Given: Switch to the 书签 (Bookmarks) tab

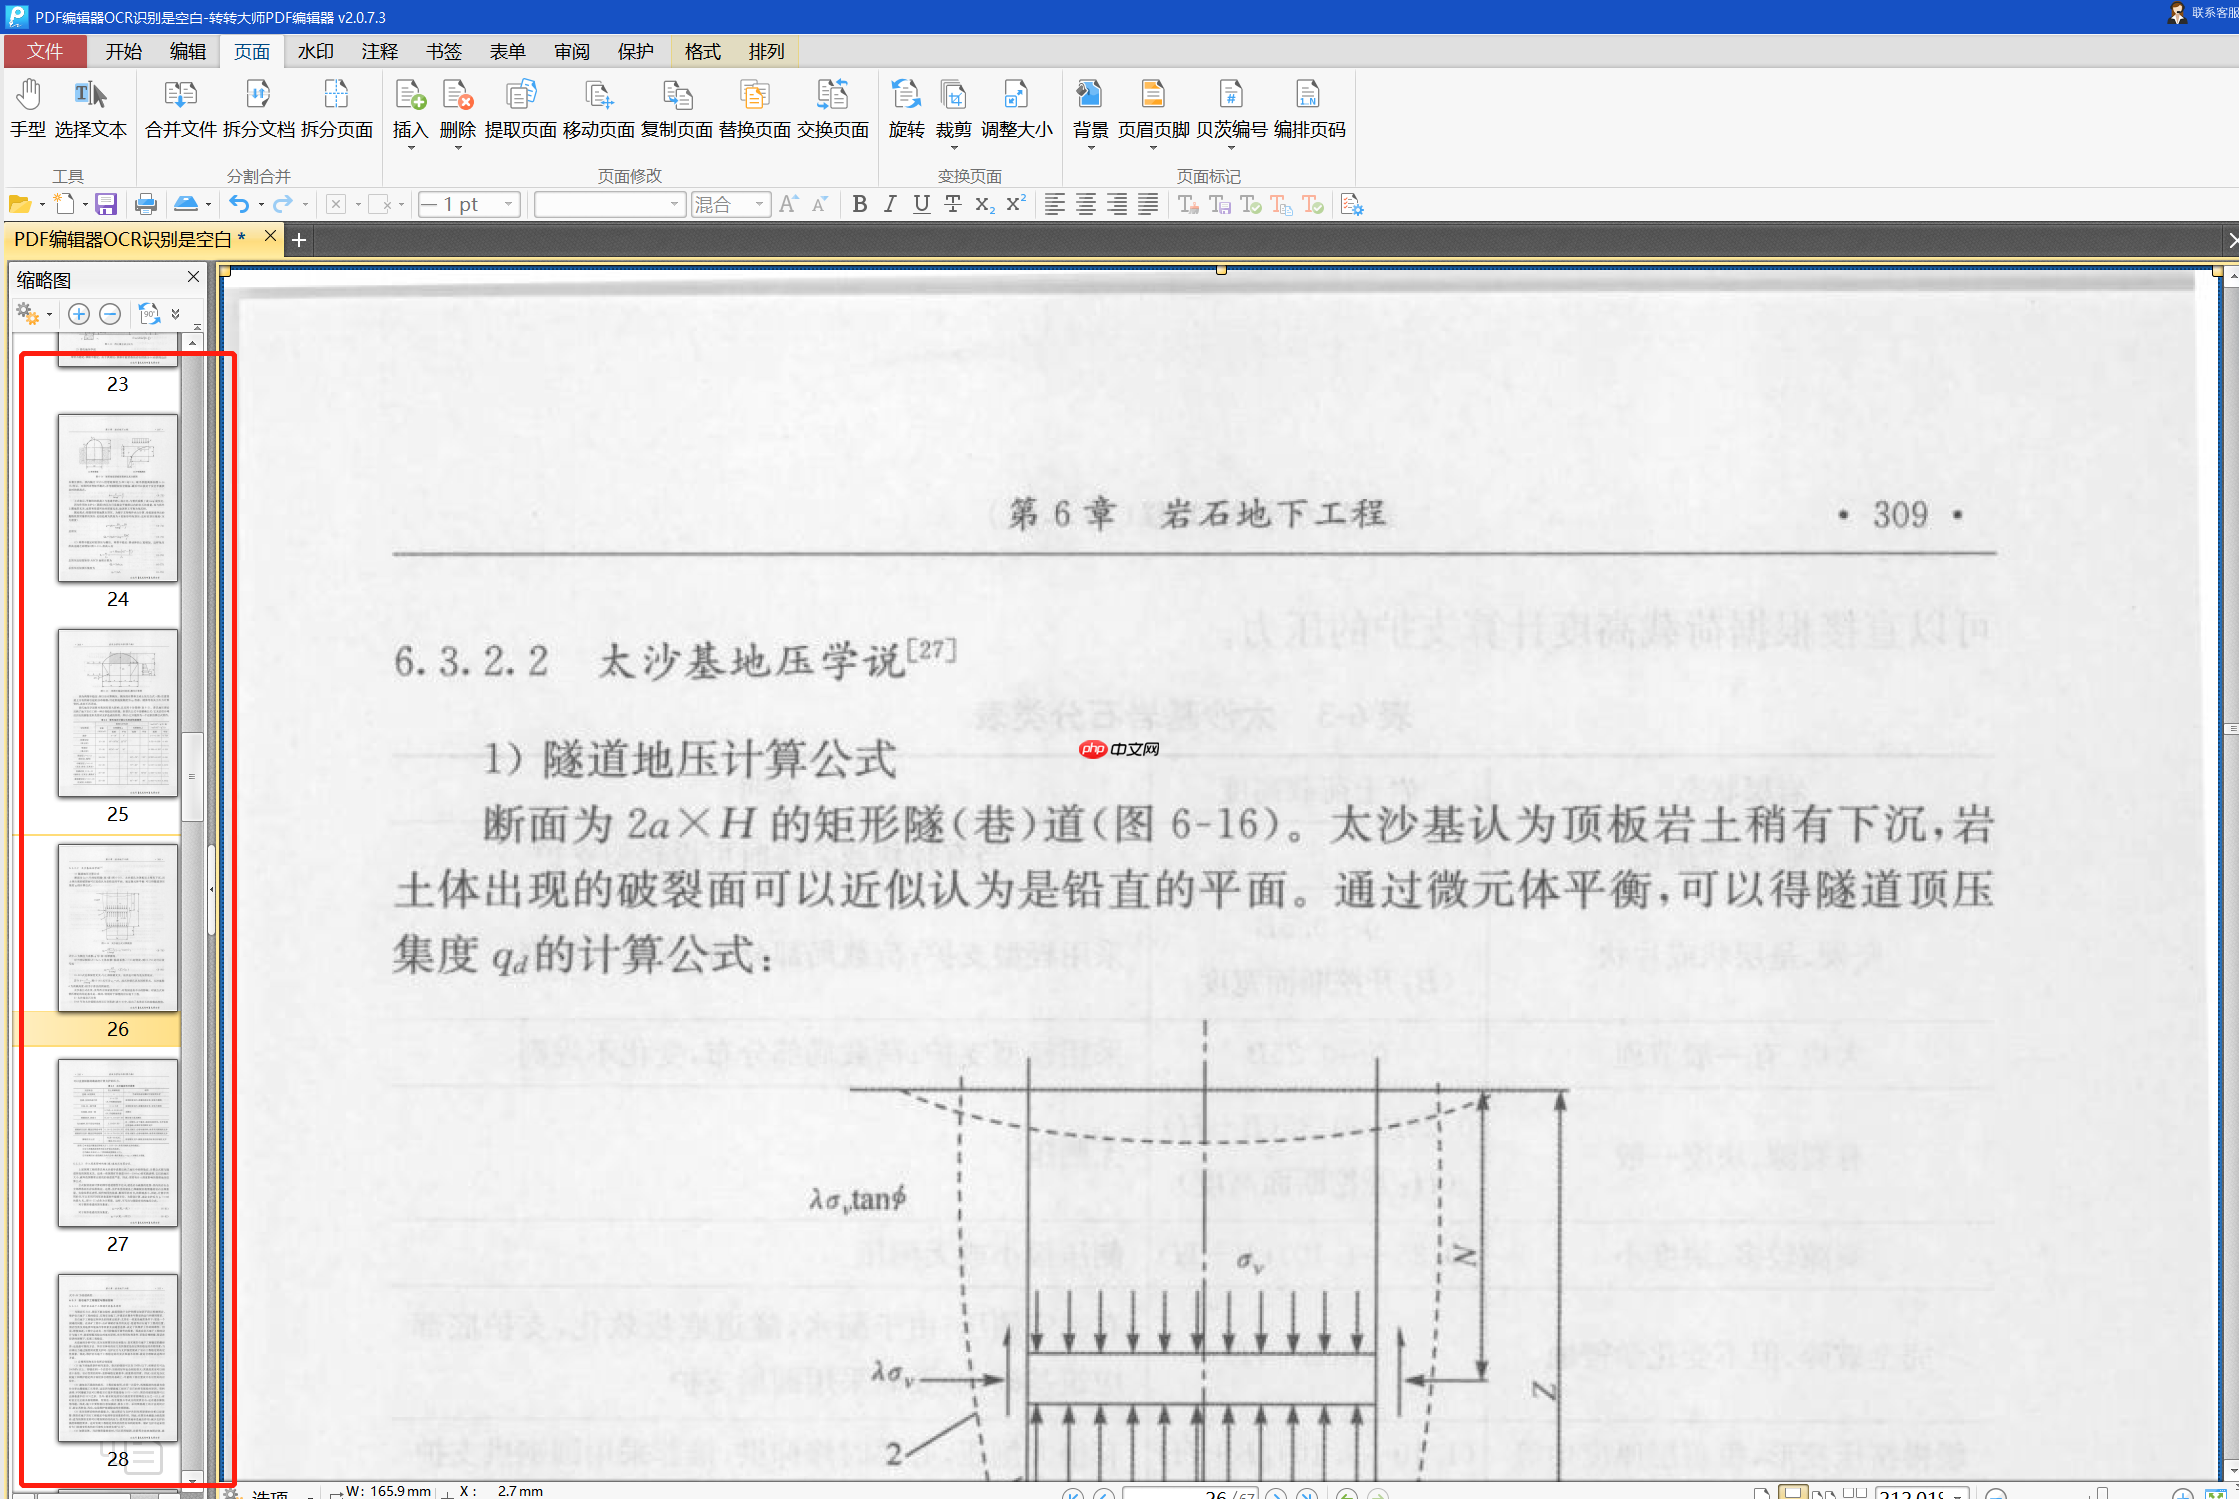Looking at the screenshot, I should (x=444, y=51).
